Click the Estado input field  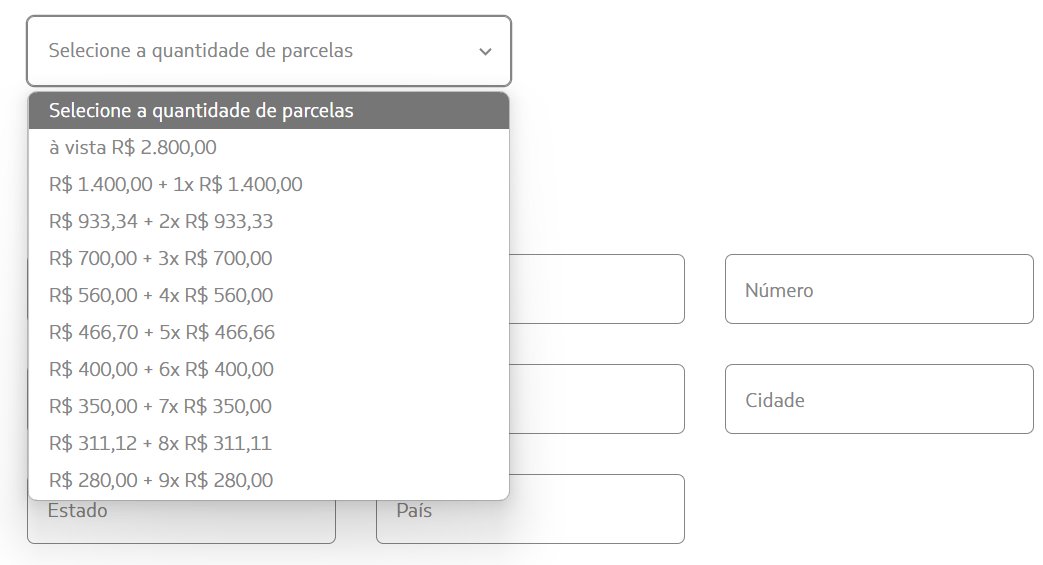tap(181, 522)
